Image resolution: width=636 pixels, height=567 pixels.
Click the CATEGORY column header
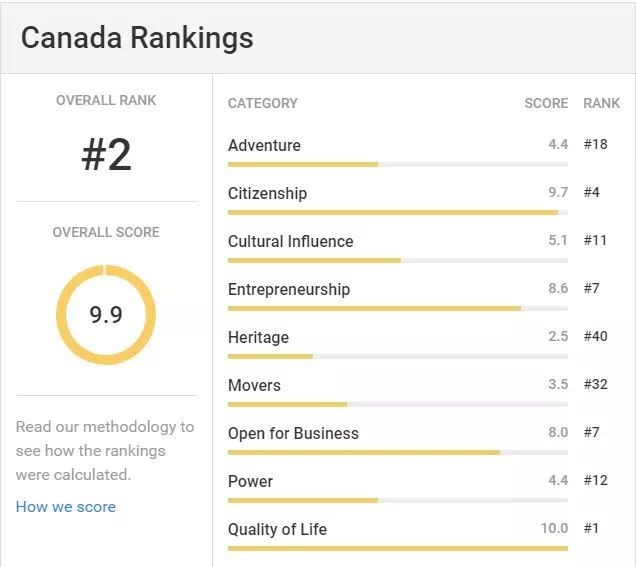point(263,103)
